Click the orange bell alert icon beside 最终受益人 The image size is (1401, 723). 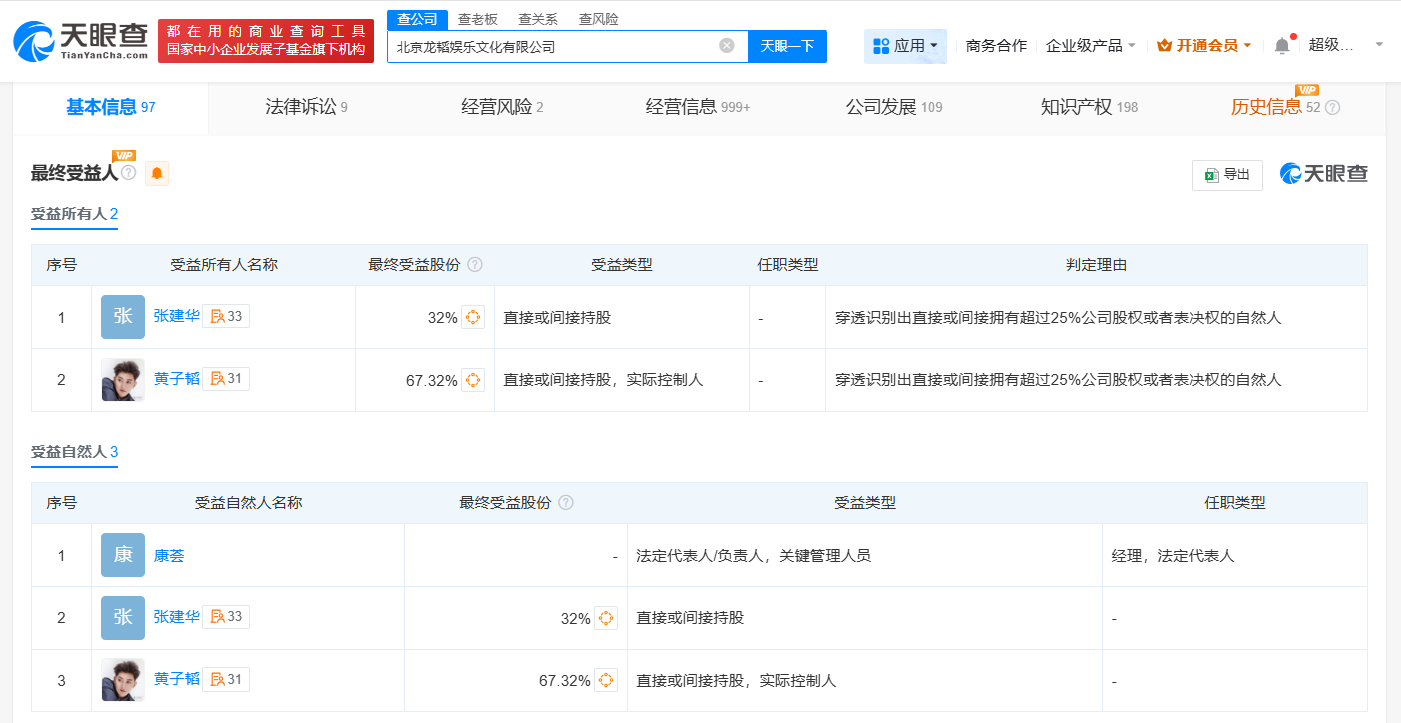[157, 174]
